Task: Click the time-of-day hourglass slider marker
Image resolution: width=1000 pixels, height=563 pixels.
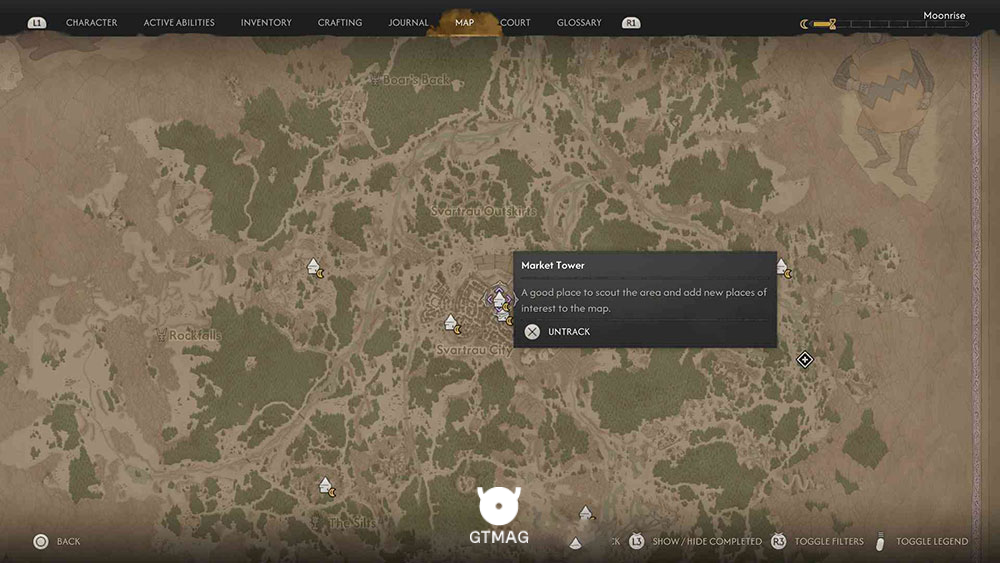Action: tap(832, 24)
